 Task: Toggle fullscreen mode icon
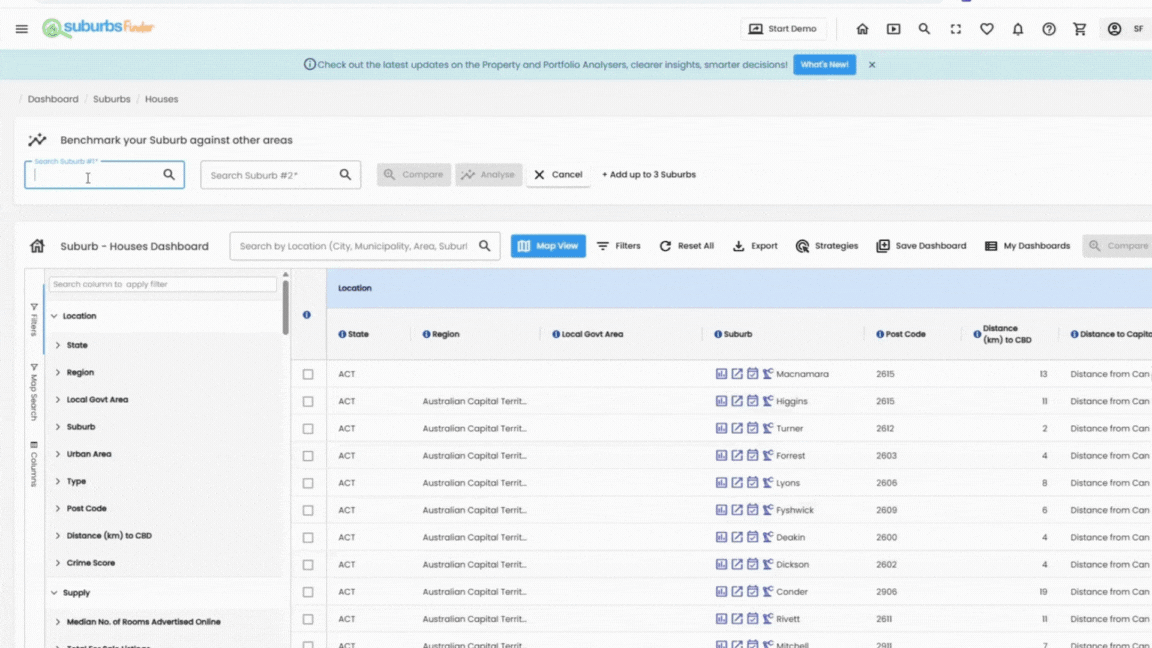pos(955,29)
